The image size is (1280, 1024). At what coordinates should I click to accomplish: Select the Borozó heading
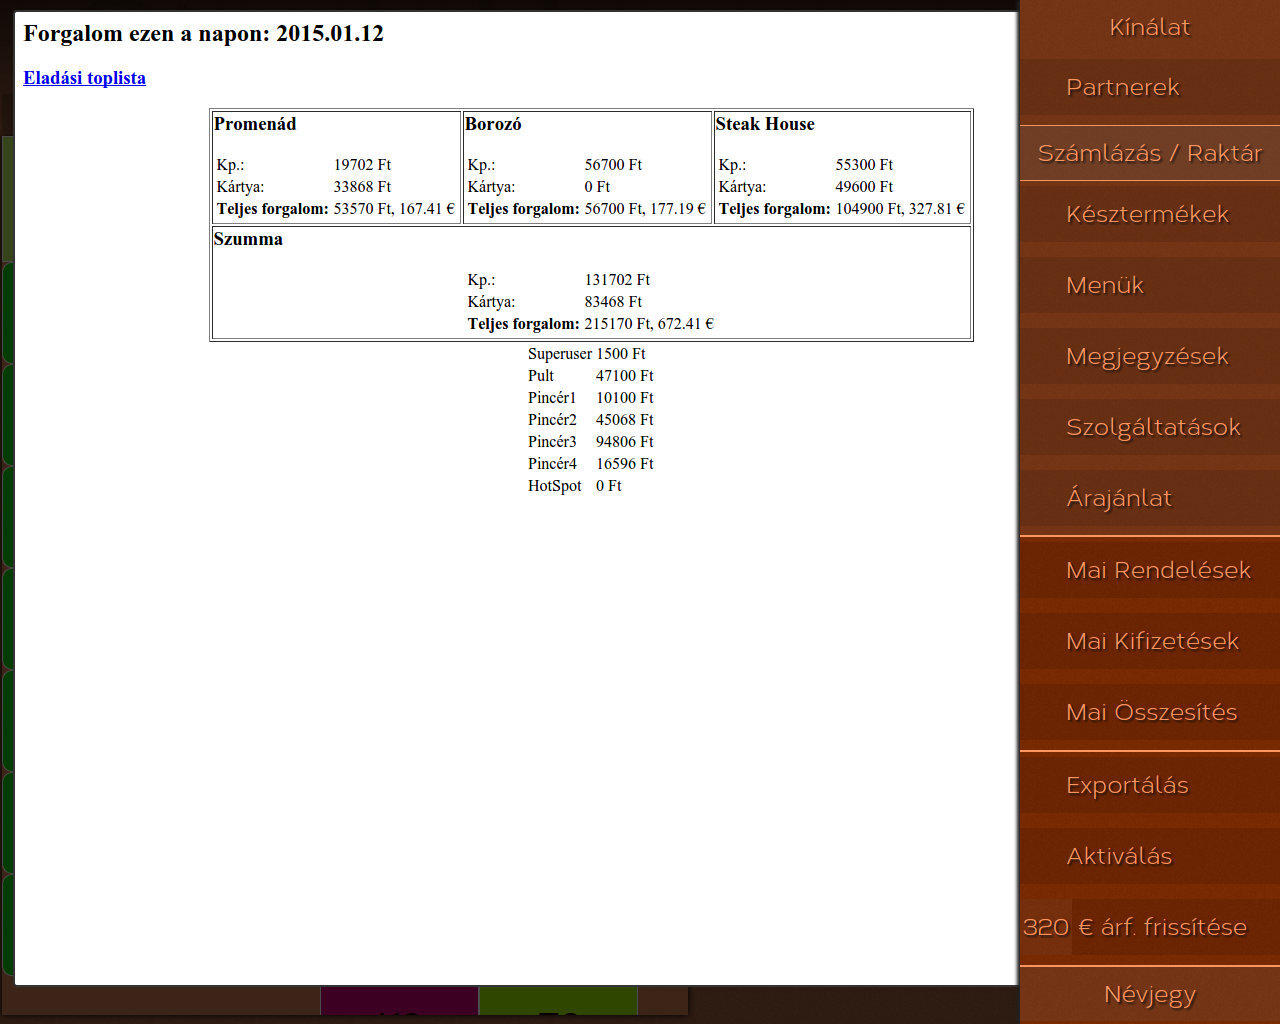(493, 124)
